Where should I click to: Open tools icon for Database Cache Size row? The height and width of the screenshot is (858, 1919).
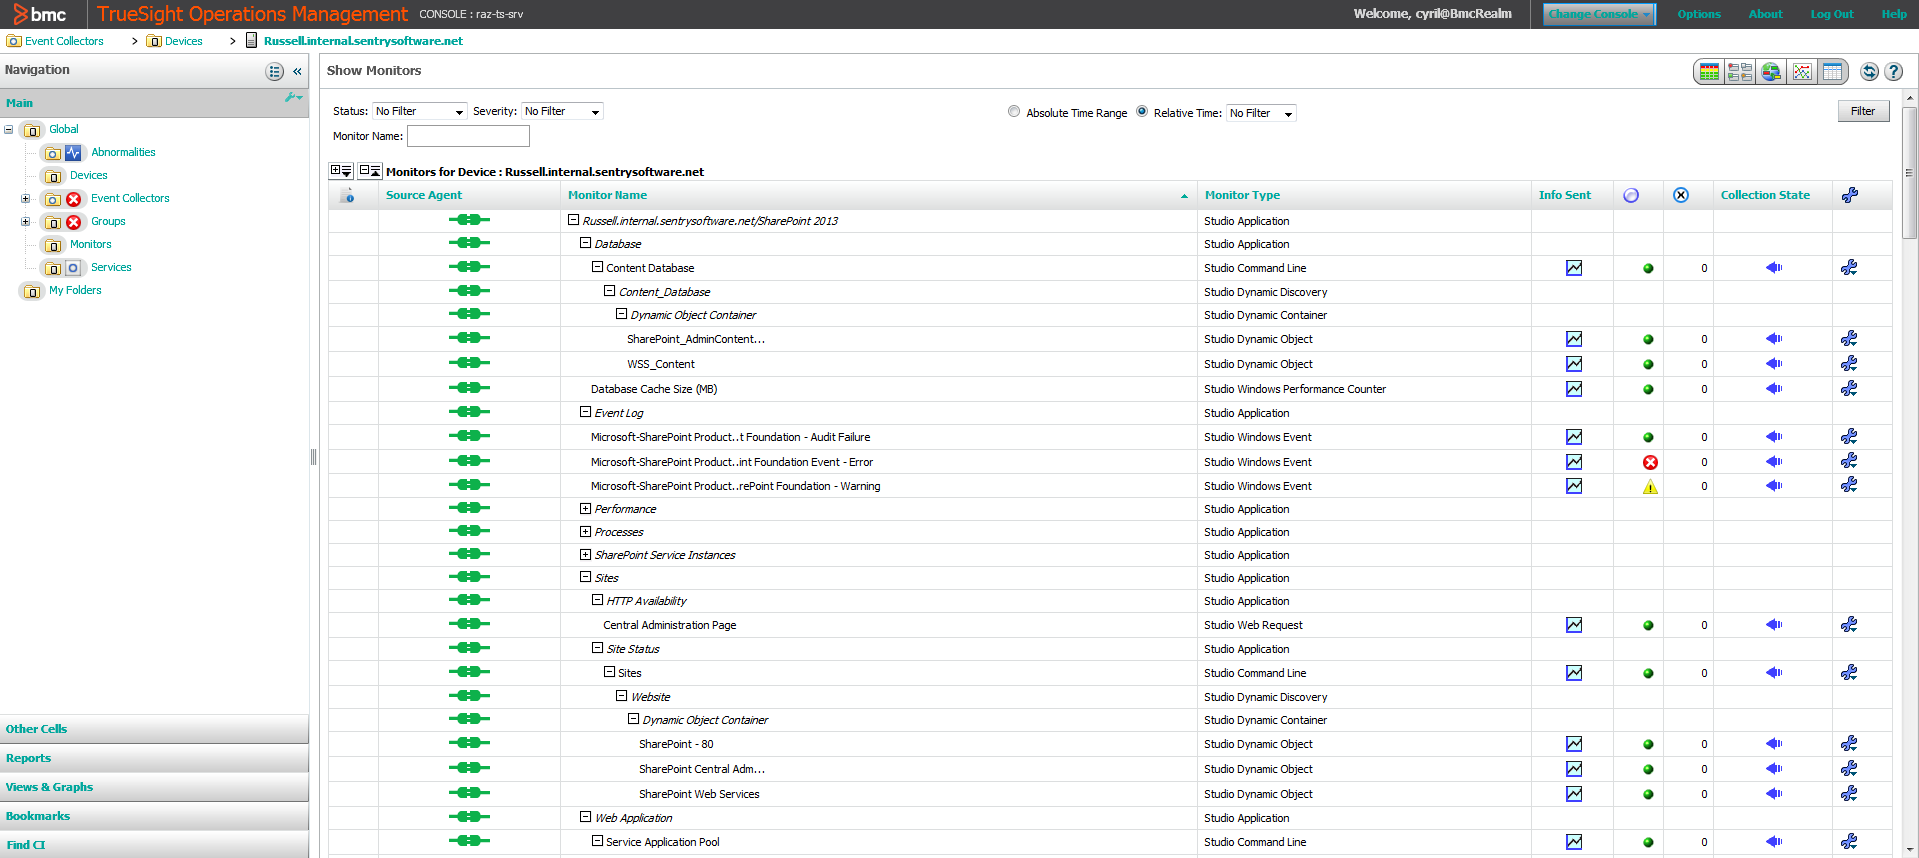(1849, 388)
